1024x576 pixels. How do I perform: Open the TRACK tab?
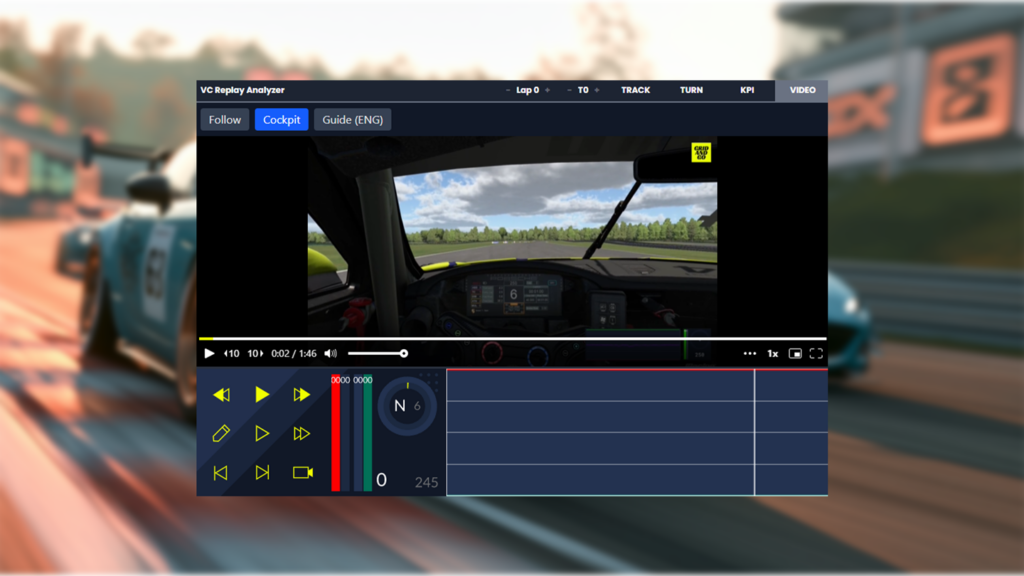coord(635,90)
